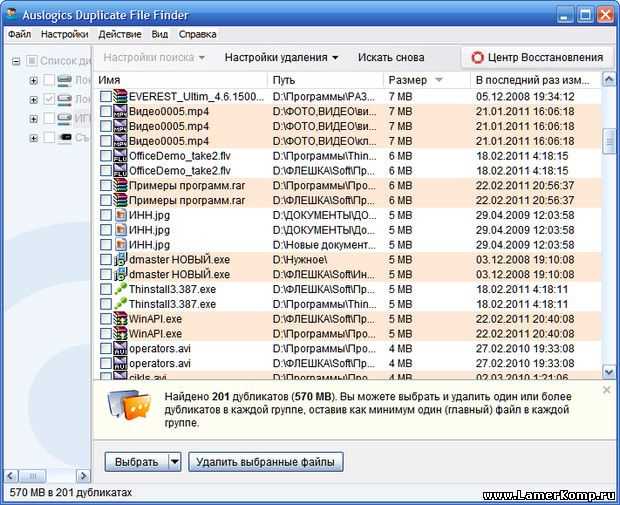Viewport: 620px width, 505px height.
Task: Open the Выбрать button dropdown arrow
Action: pyautogui.click(x=174, y=461)
